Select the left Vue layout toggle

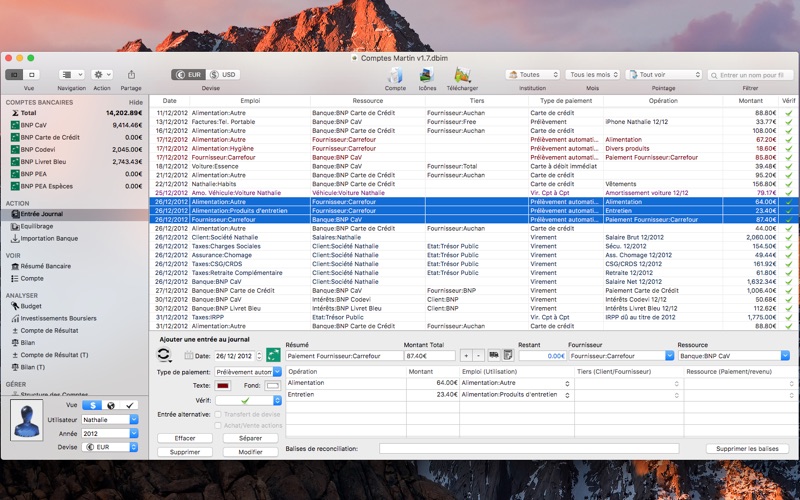(x=14, y=74)
